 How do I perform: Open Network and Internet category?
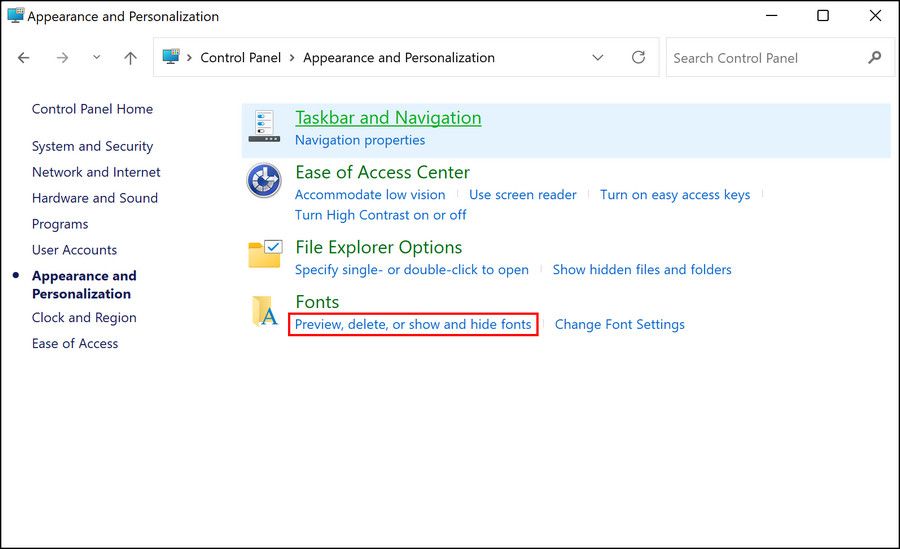coord(96,172)
